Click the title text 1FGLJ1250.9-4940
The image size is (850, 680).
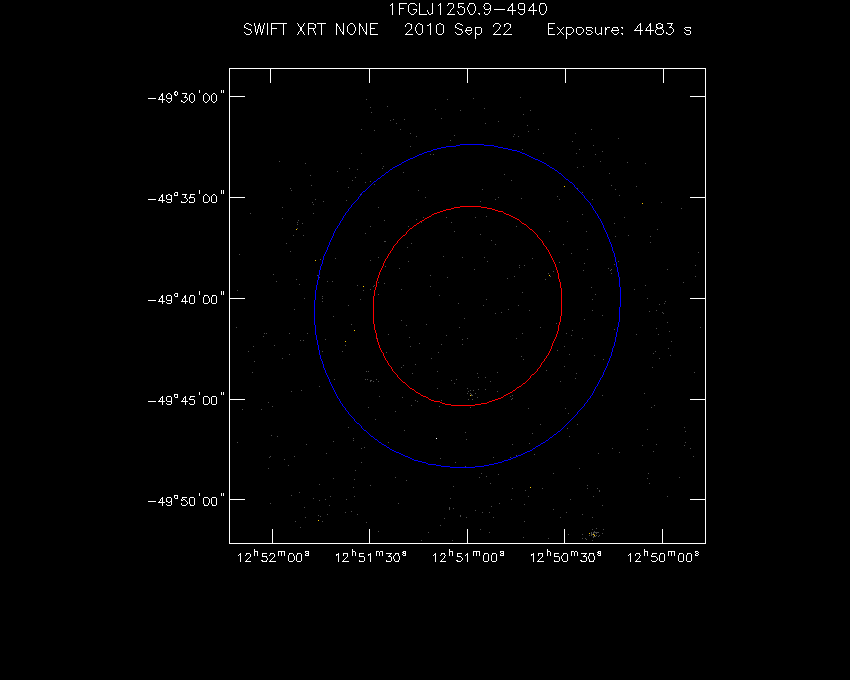pyautogui.click(x=468, y=9)
